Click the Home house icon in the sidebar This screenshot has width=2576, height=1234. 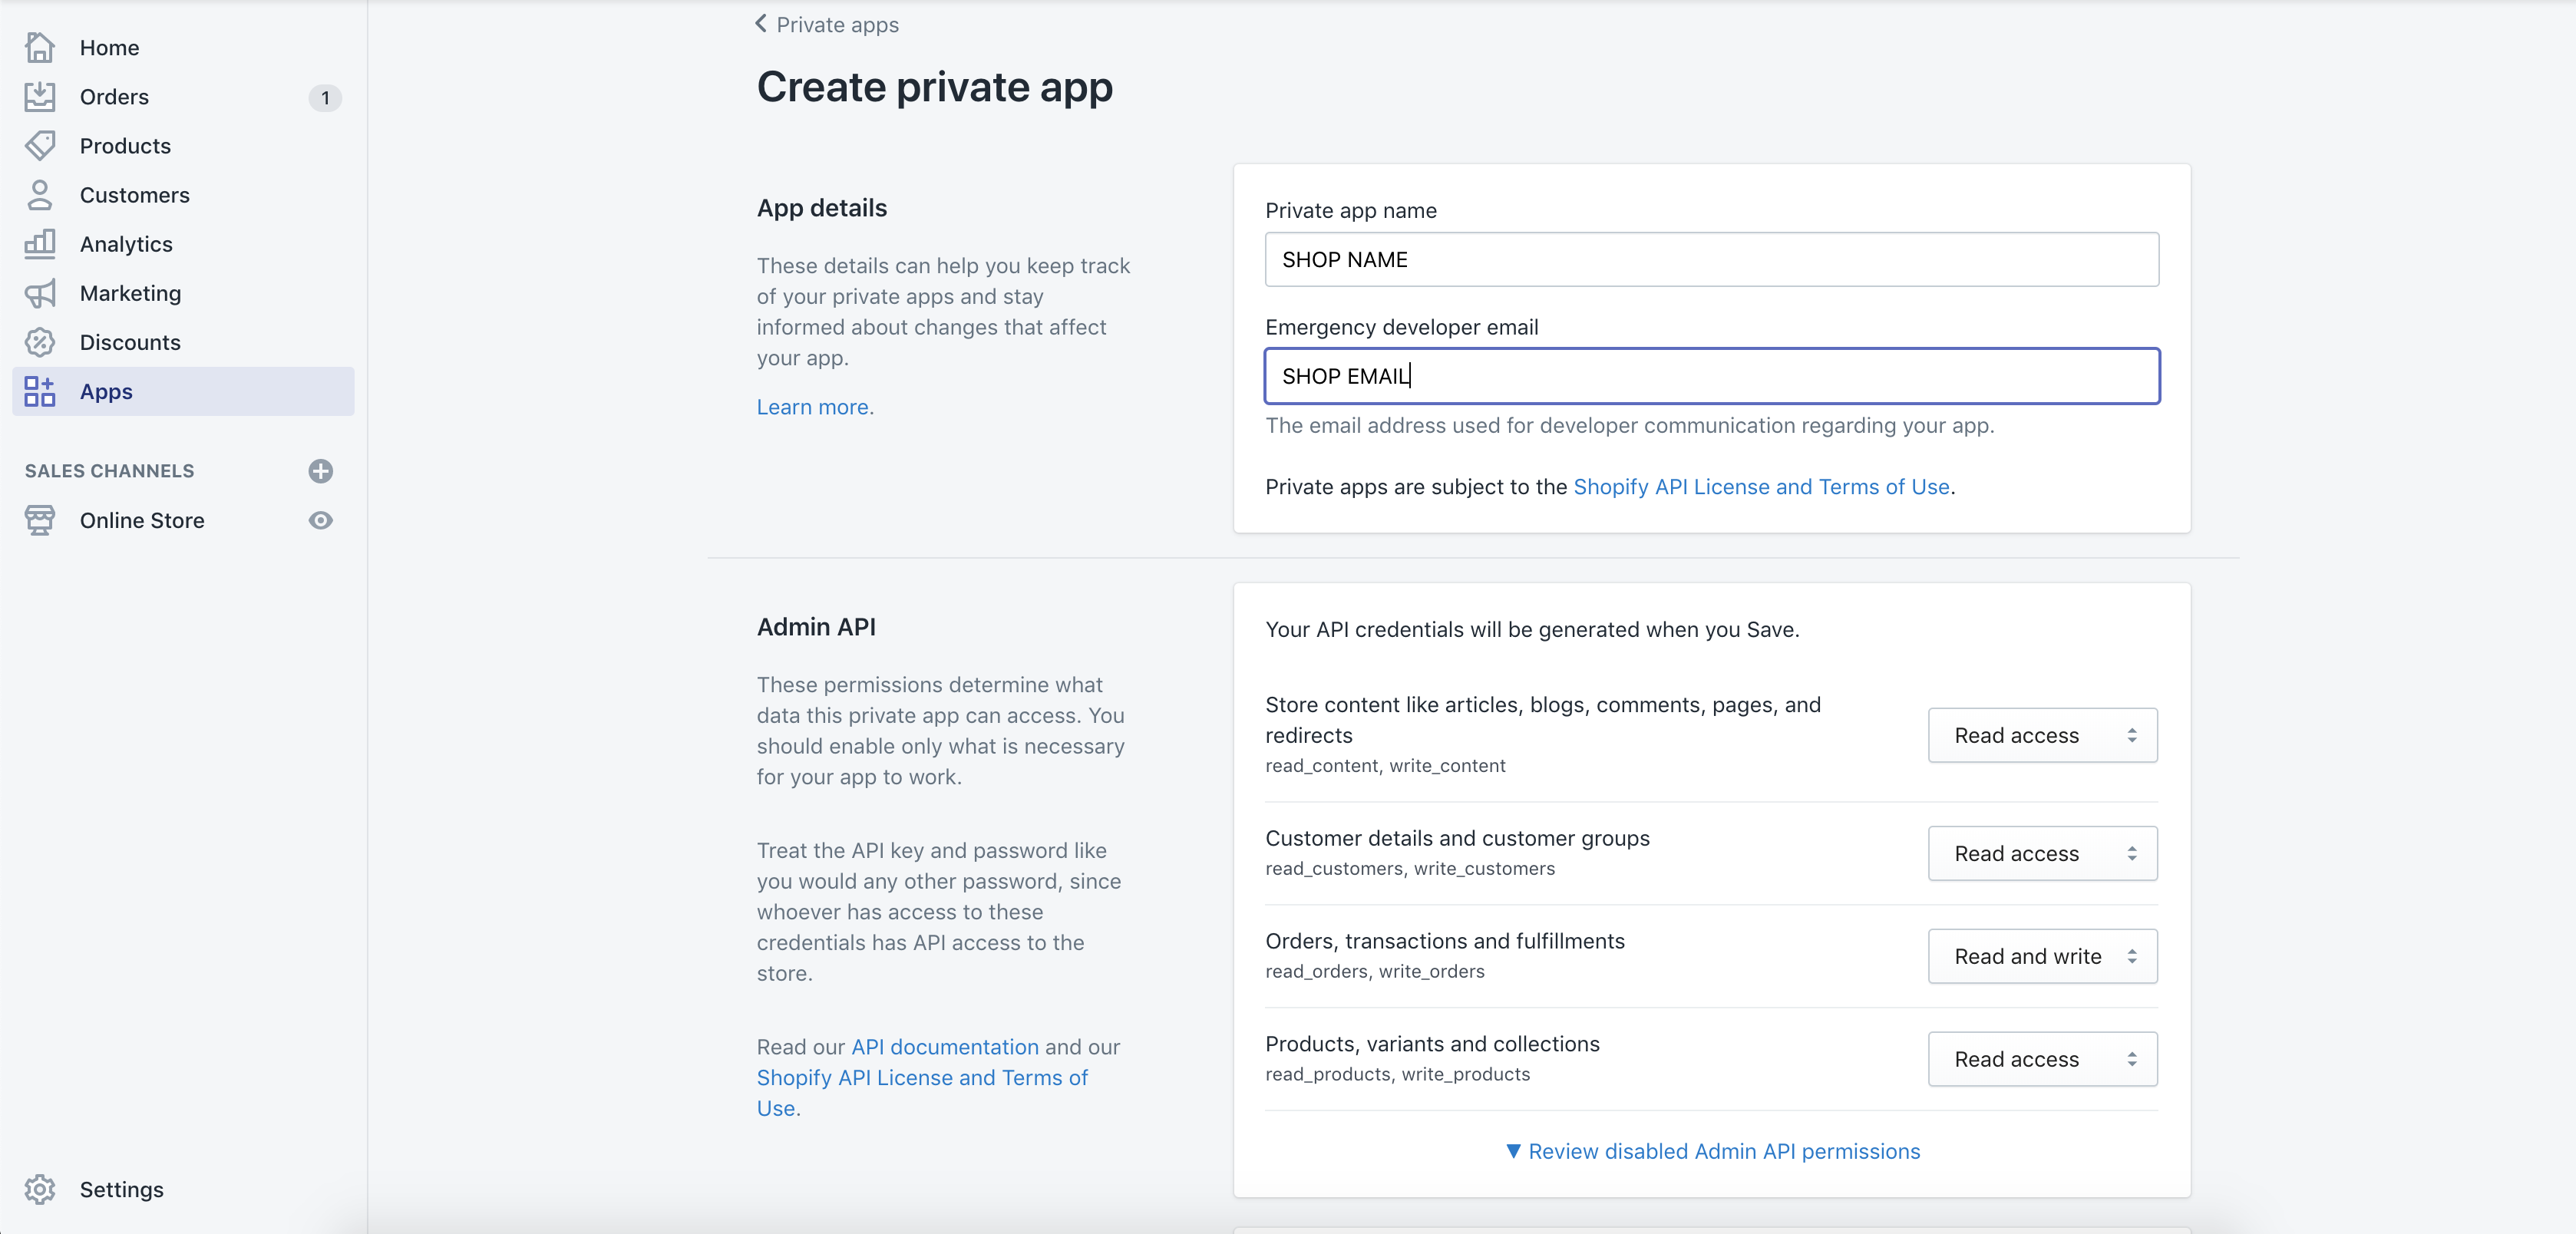pos(40,47)
